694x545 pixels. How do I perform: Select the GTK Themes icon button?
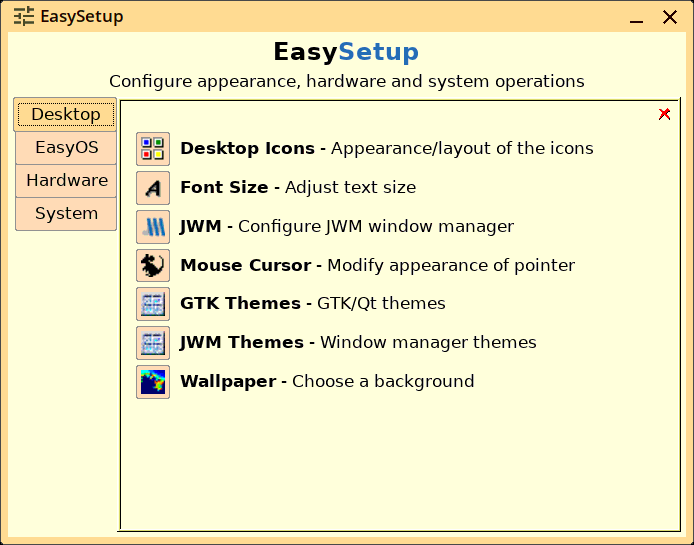pos(153,304)
